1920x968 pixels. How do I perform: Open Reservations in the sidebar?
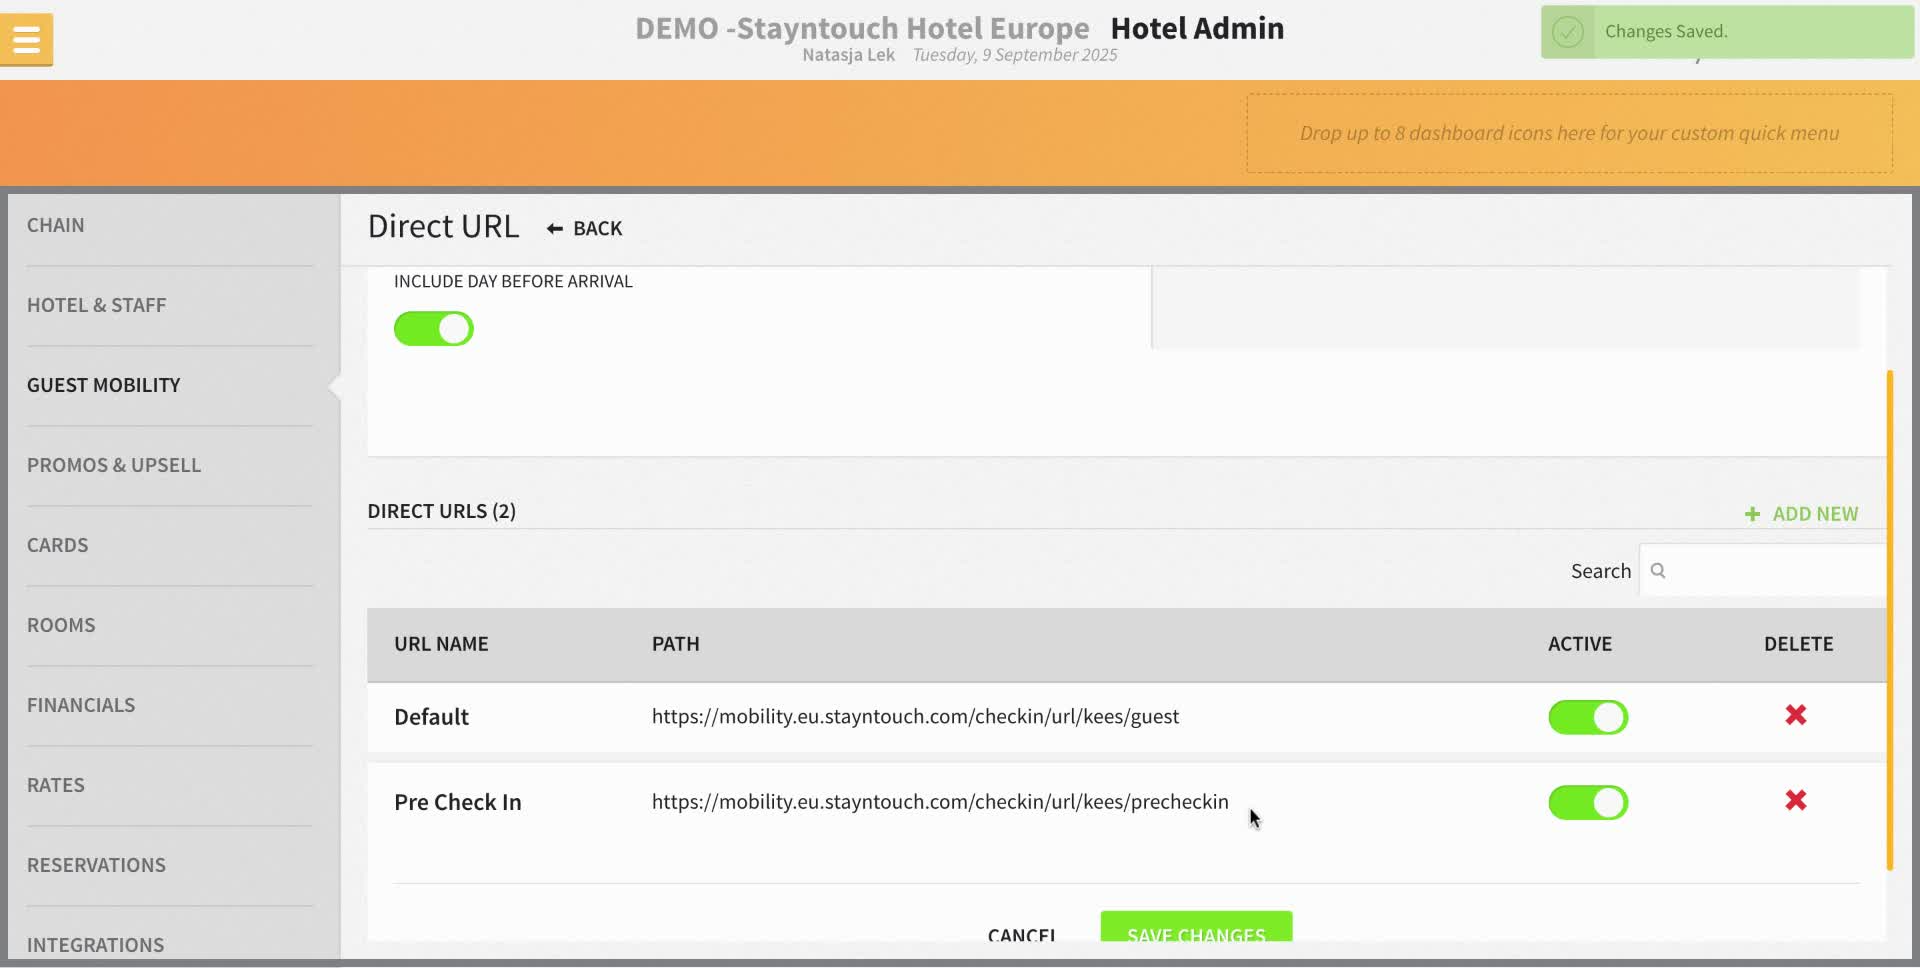coord(97,865)
